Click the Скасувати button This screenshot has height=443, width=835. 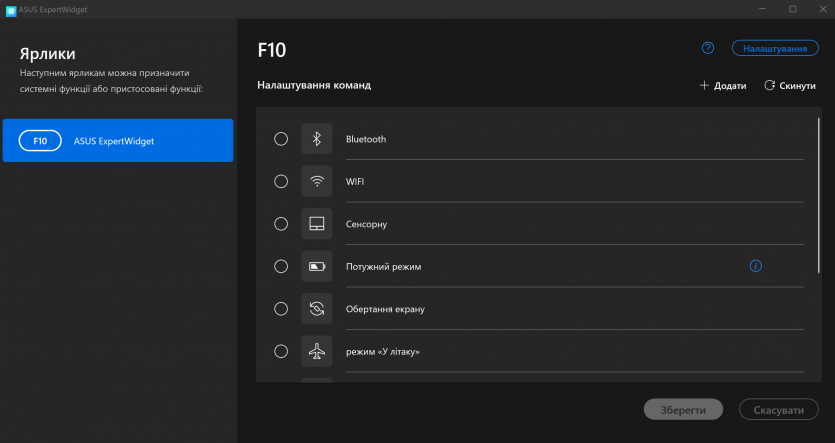(x=778, y=411)
